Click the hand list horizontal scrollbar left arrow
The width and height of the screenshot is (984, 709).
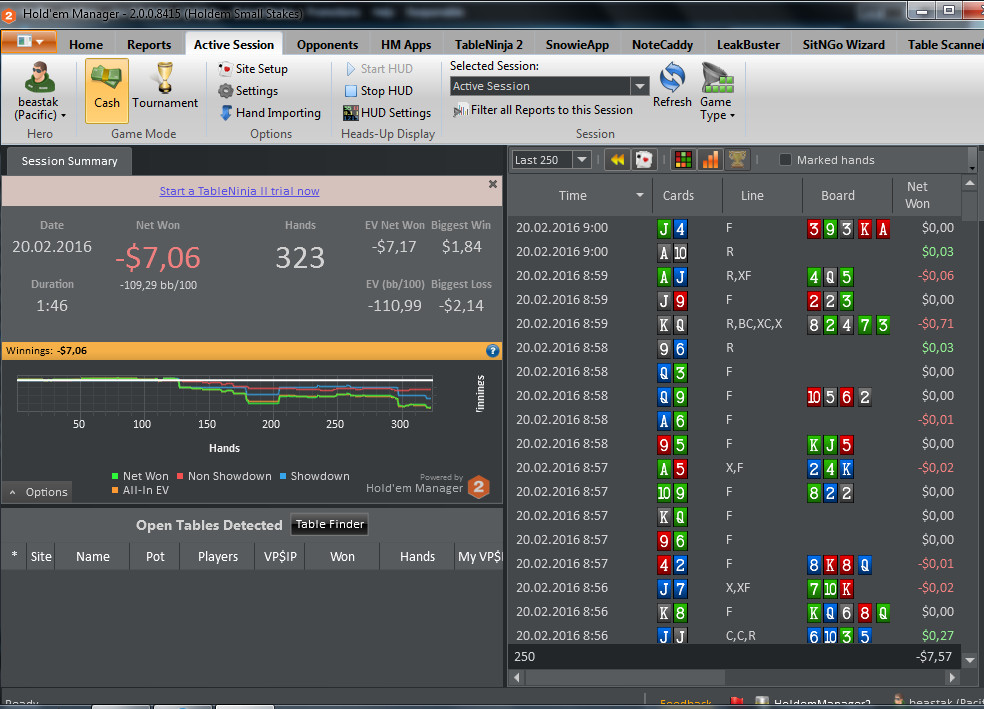(x=517, y=678)
